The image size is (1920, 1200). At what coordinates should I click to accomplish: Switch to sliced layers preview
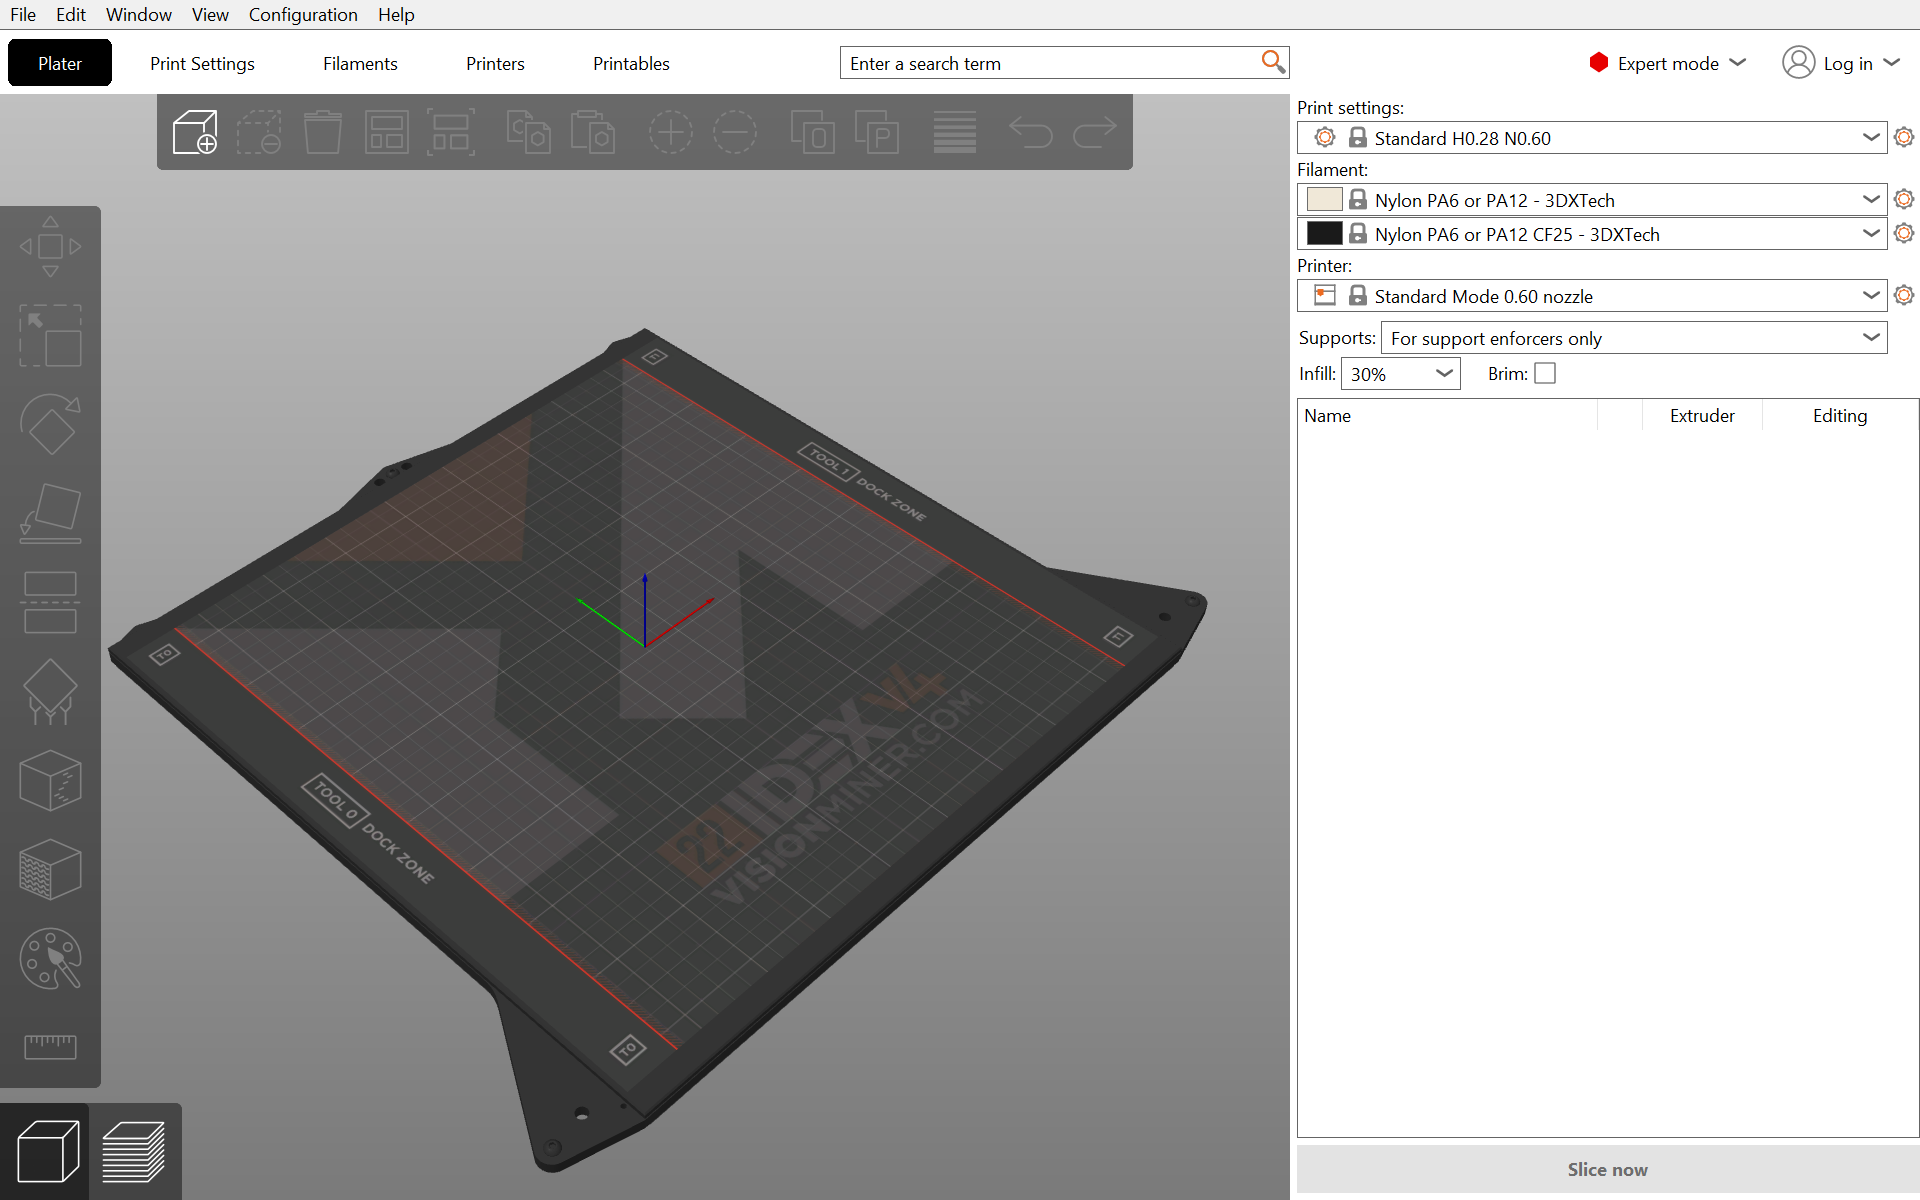point(135,1152)
